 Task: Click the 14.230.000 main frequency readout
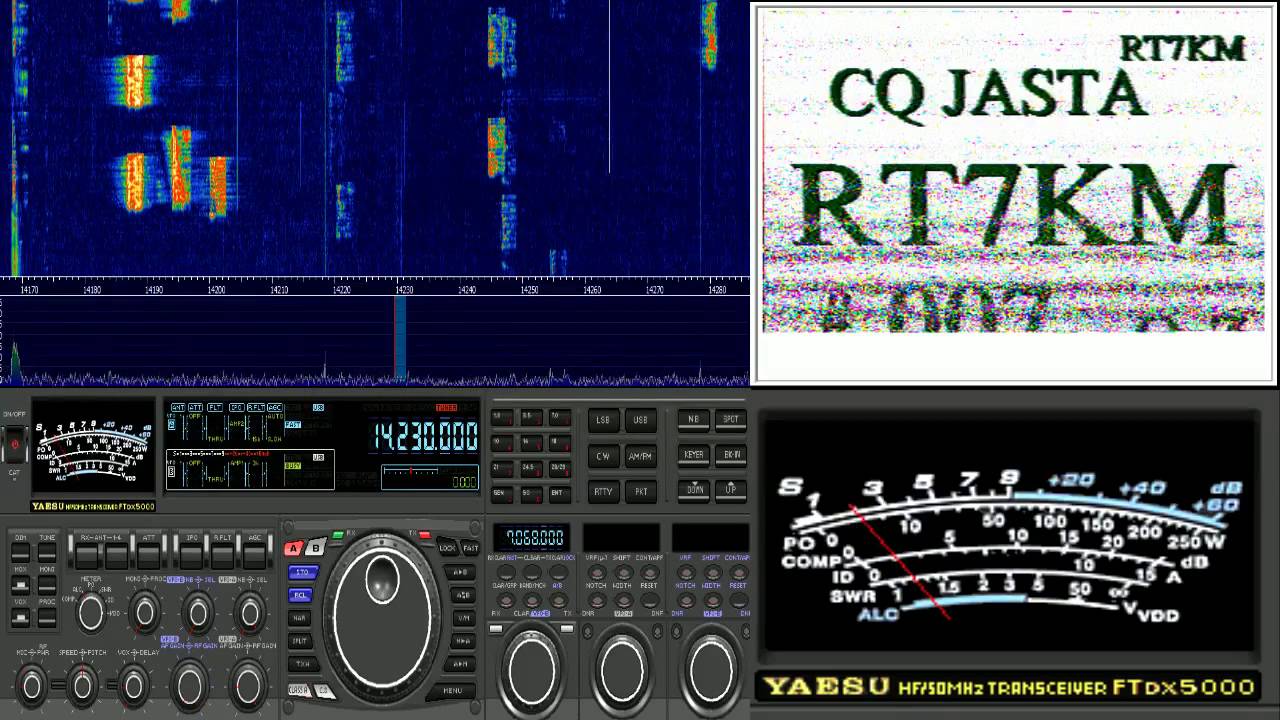pyautogui.click(x=426, y=437)
